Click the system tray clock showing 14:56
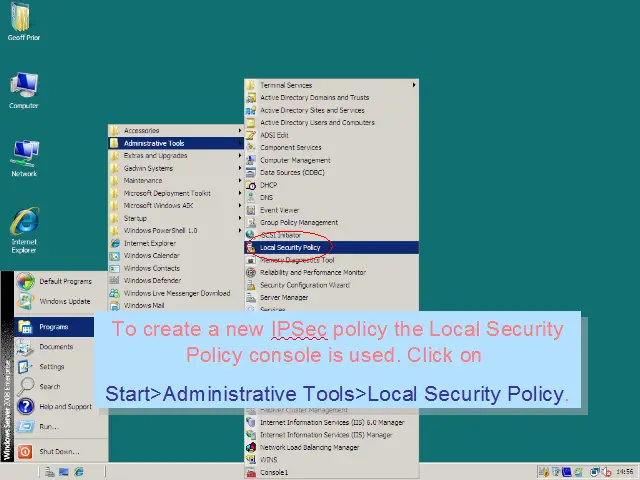 coord(625,472)
